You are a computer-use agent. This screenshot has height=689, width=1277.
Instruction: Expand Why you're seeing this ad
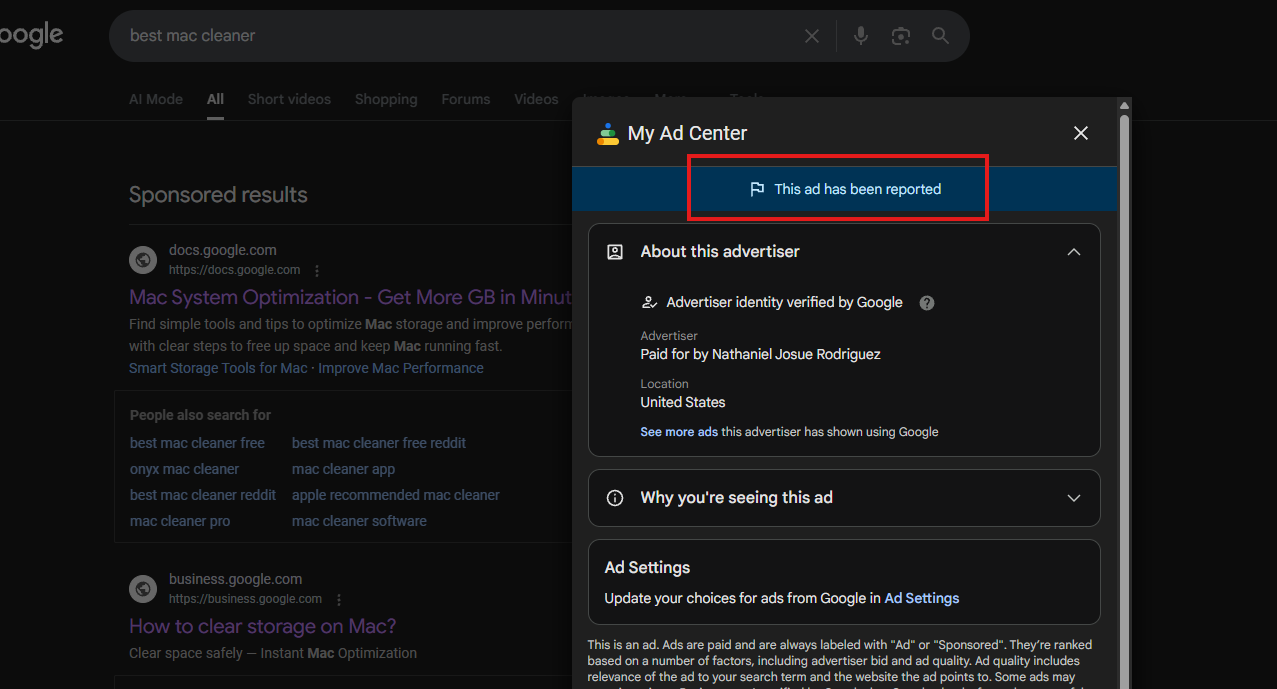tap(1073, 498)
